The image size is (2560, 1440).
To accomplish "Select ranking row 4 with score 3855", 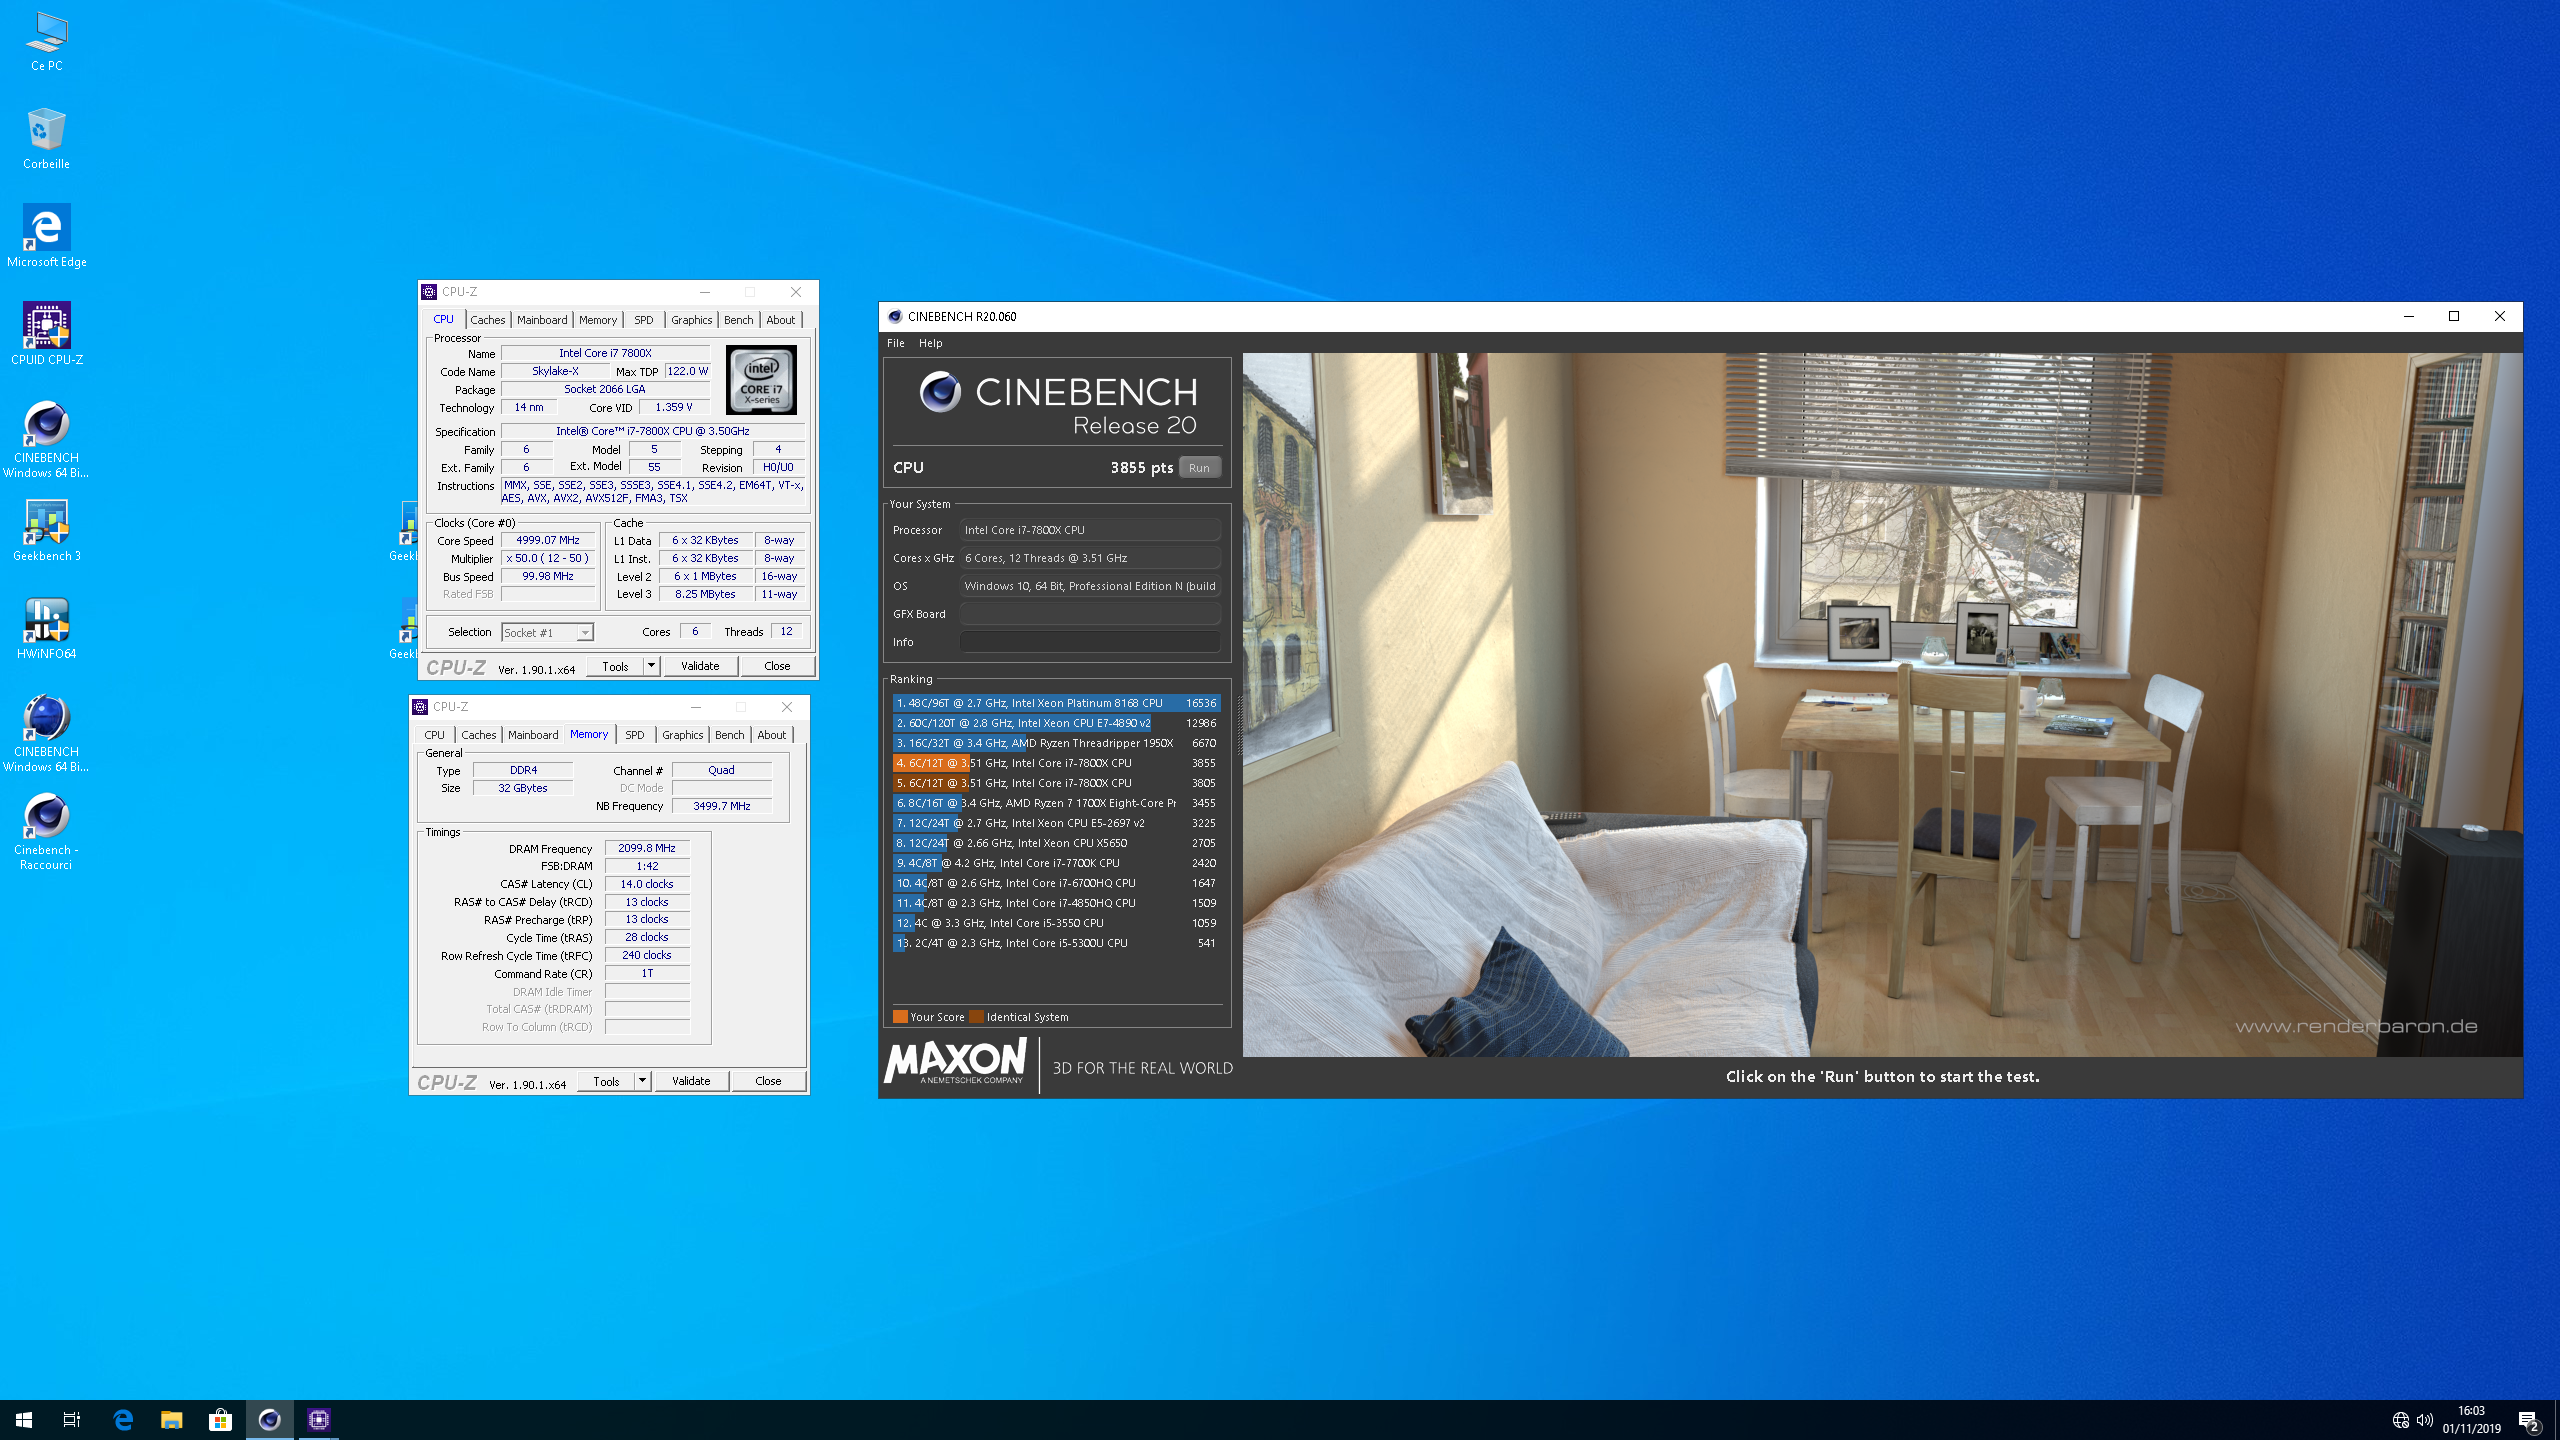I will coord(1056,763).
